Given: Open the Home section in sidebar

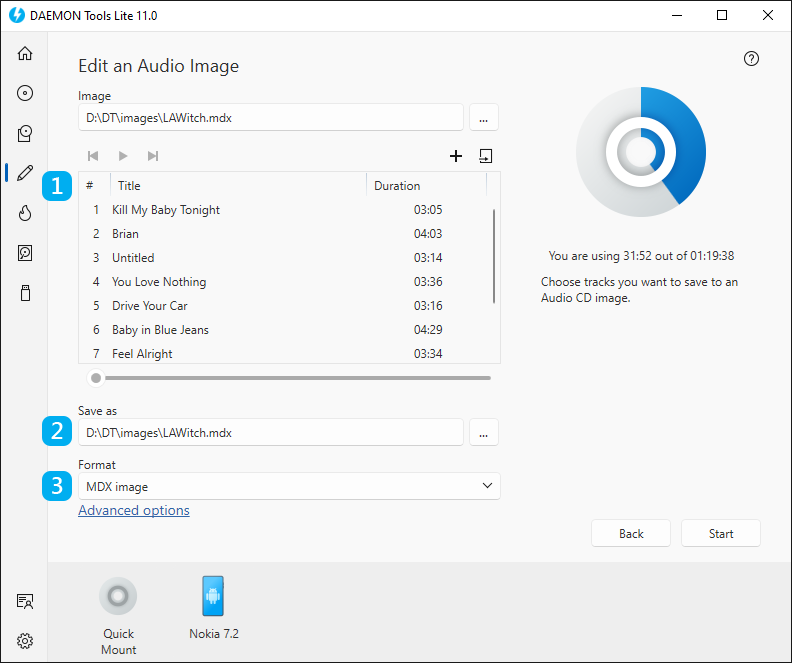Looking at the screenshot, I should click(25, 53).
